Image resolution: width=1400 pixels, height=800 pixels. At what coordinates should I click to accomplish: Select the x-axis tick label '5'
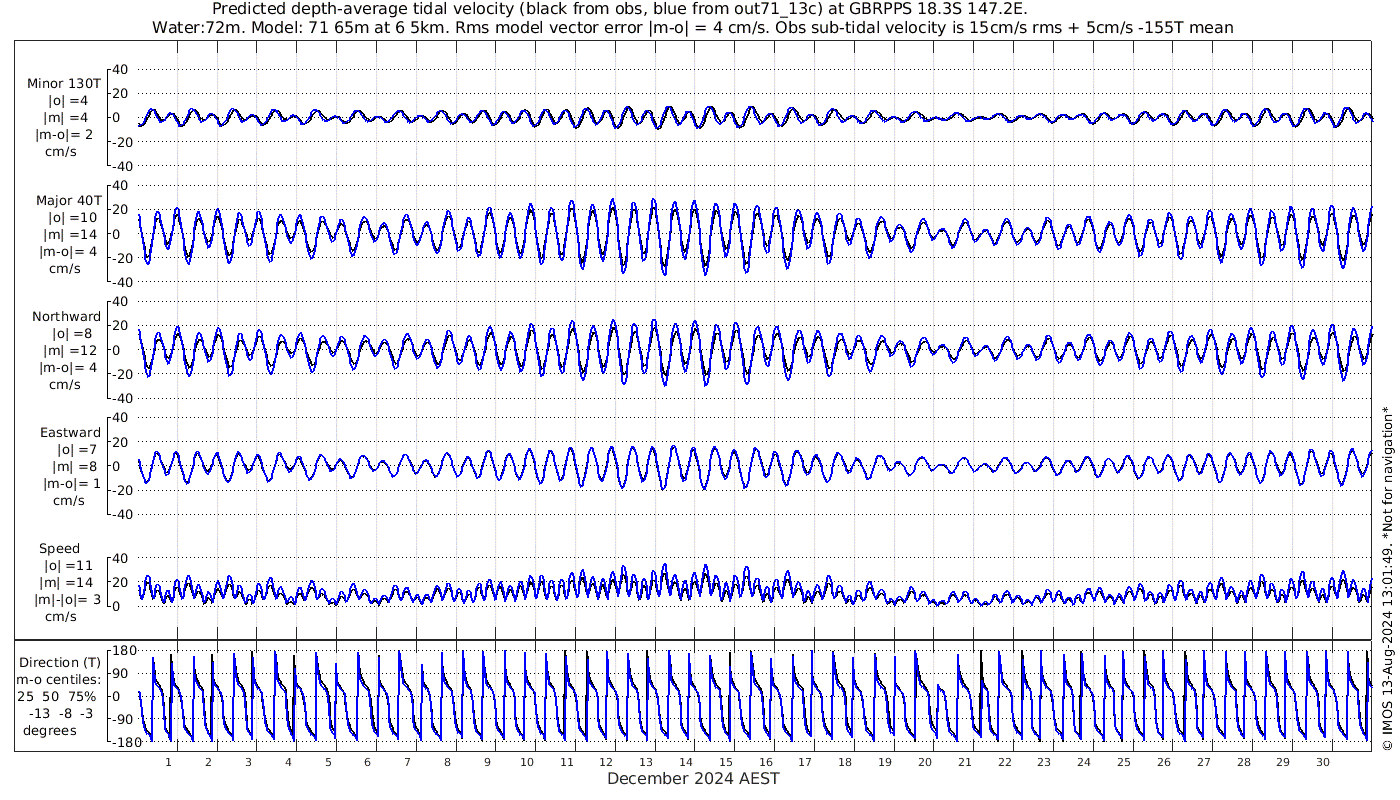click(328, 762)
